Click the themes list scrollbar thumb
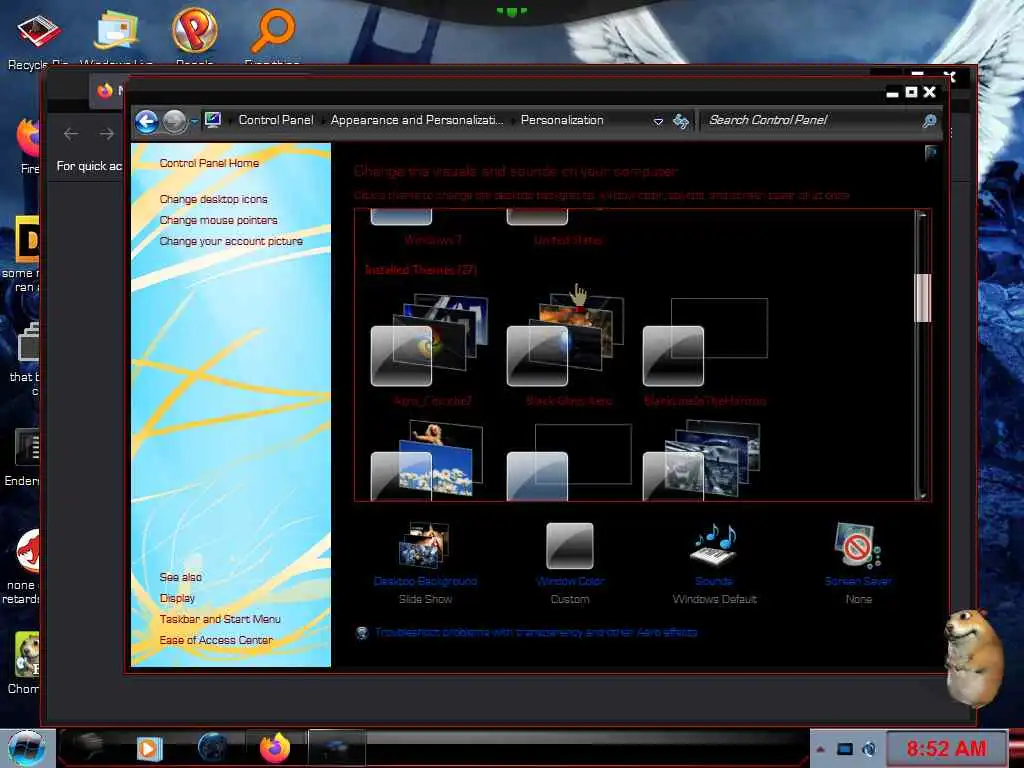Image resolution: width=1024 pixels, height=768 pixels. click(923, 298)
